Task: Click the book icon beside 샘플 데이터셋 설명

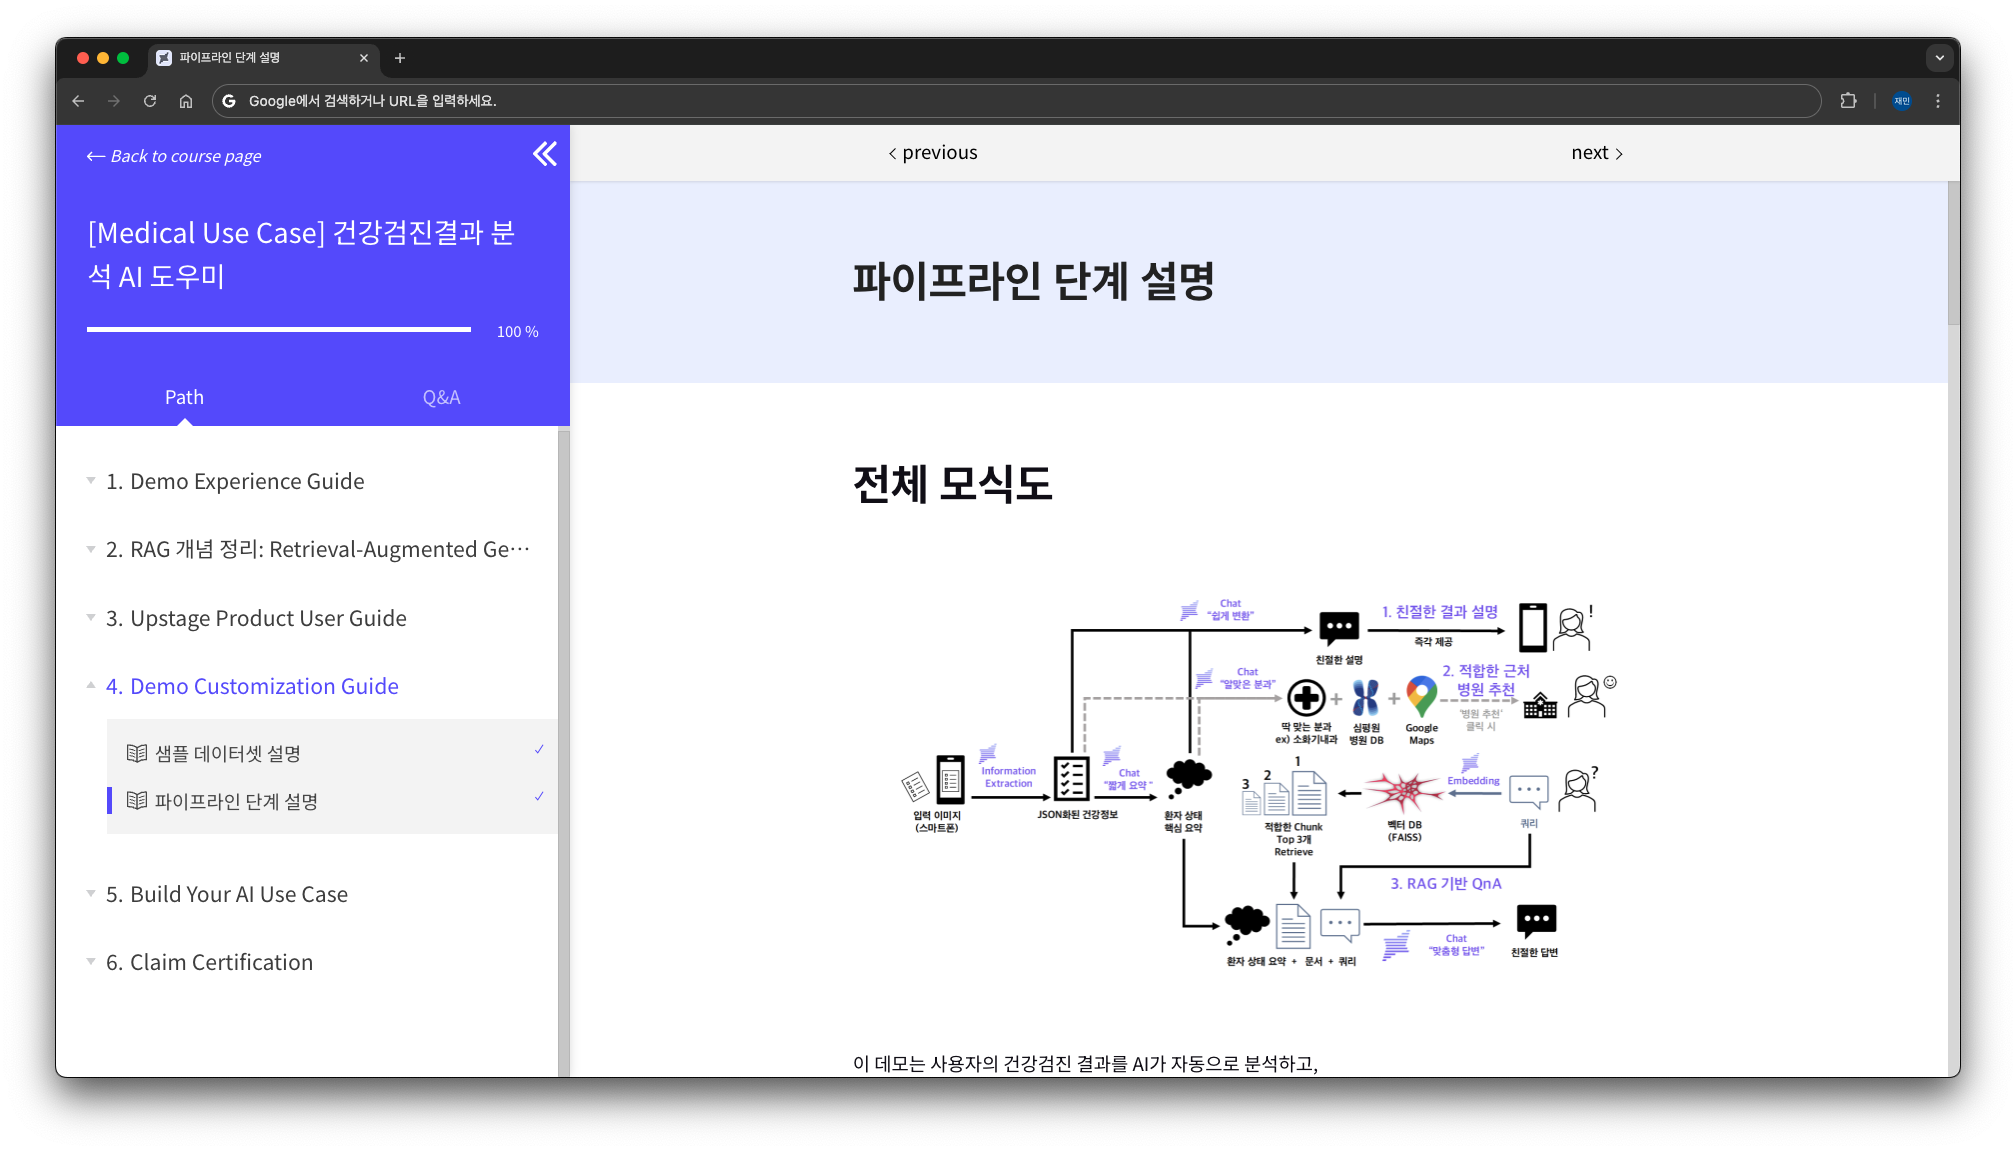Action: tap(137, 753)
